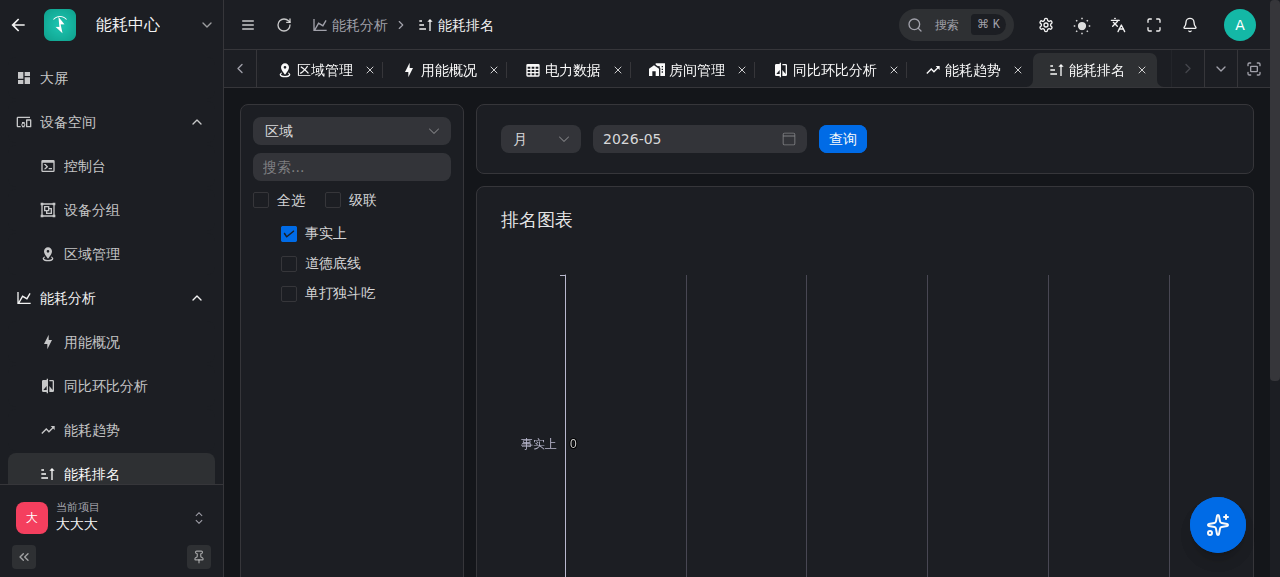Uncheck the 事实上 checkbox
This screenshot has width=1280, height=577.
coord(289,234)
